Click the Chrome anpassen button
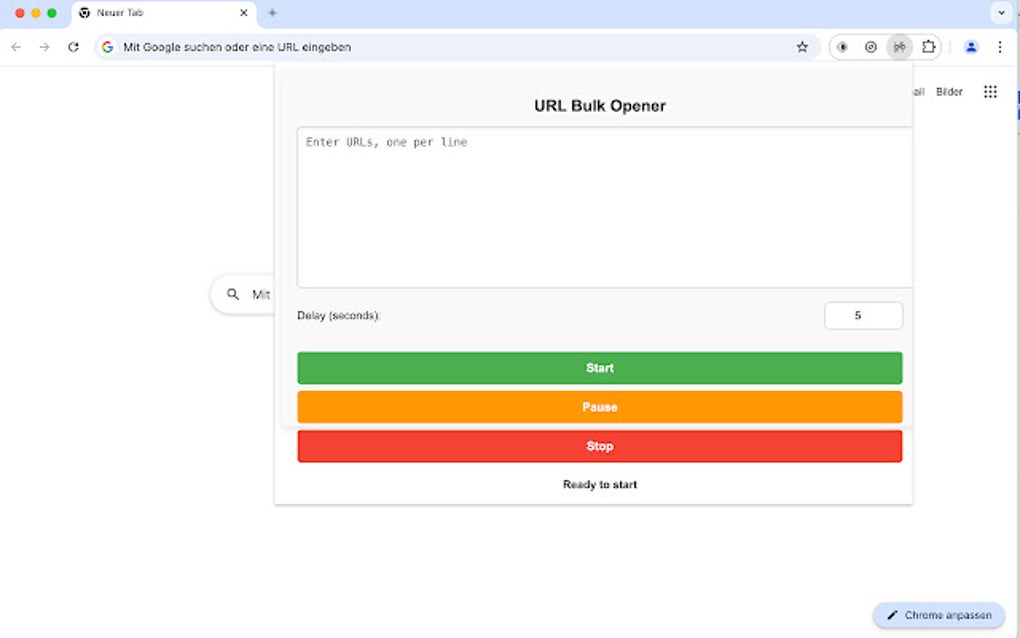1020x638 pixels. [938, 614]
